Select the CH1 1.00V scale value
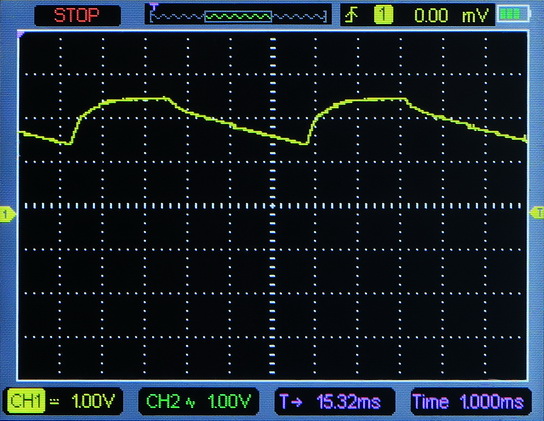The width and height of the screenshot is (544, 421). point(93,402)
